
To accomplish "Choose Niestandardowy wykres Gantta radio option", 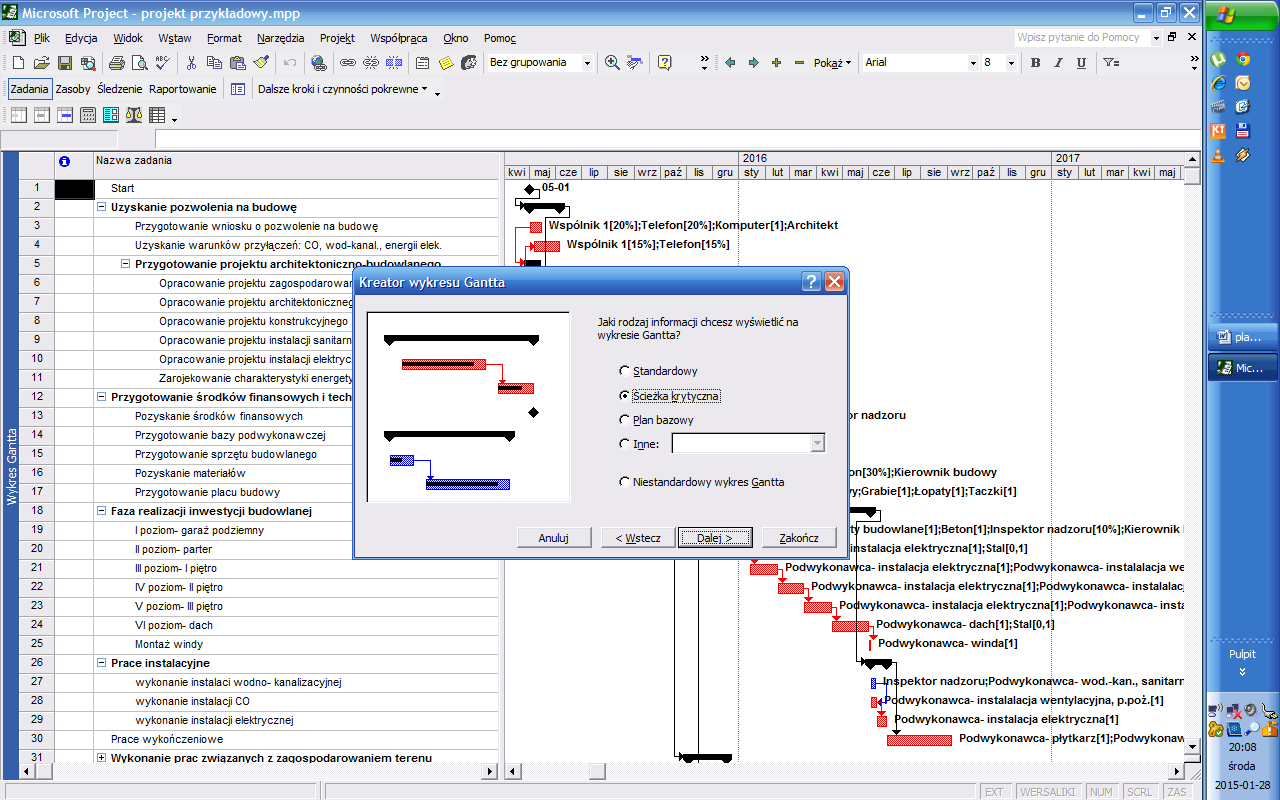I will pos(702,481).
